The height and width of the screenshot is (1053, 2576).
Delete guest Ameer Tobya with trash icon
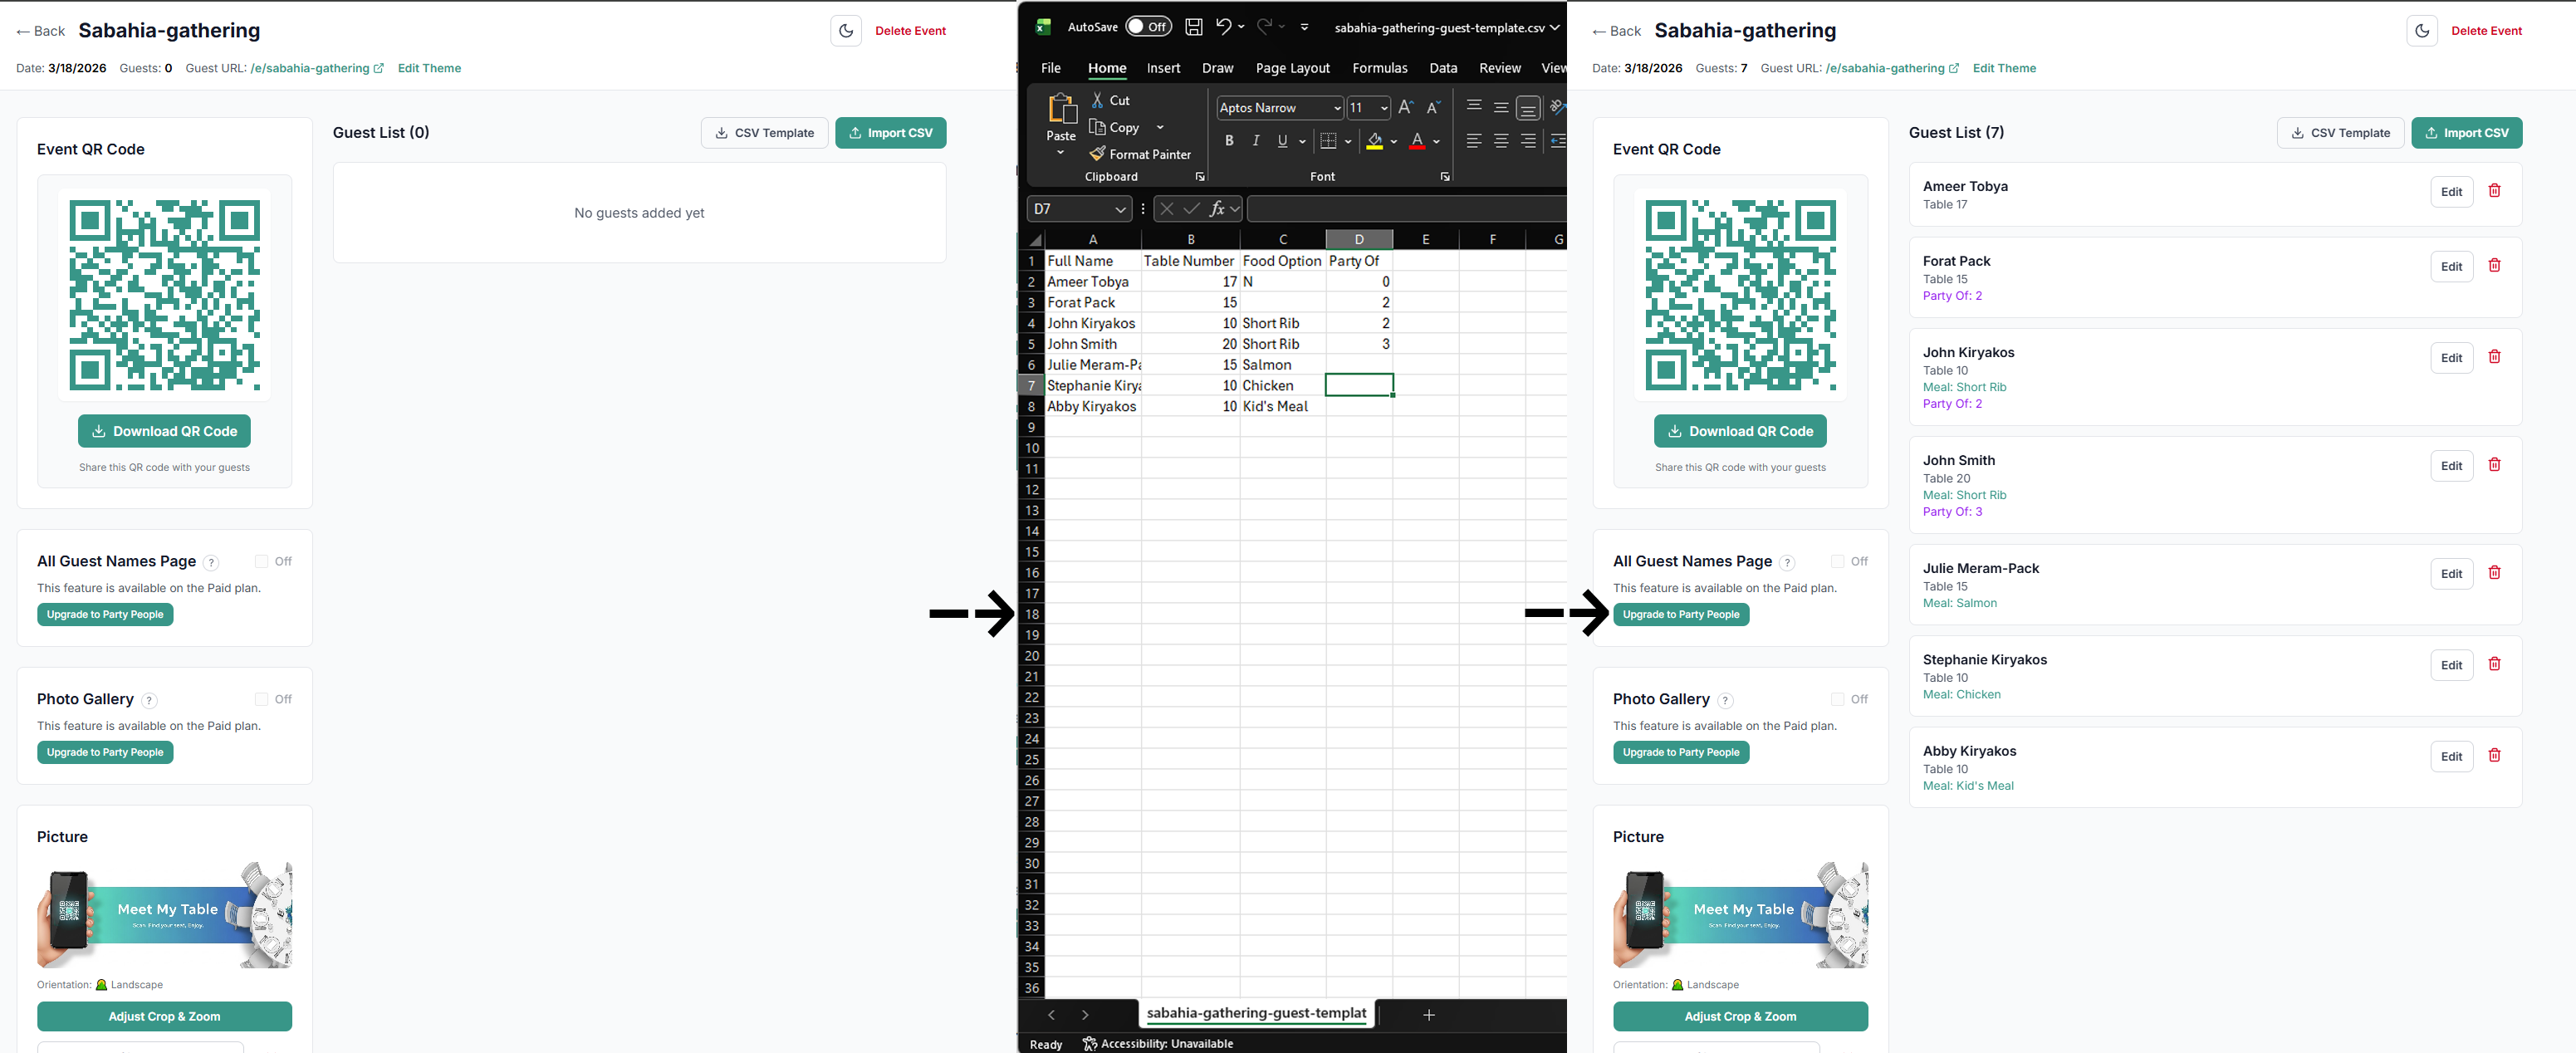[2496, 190]
